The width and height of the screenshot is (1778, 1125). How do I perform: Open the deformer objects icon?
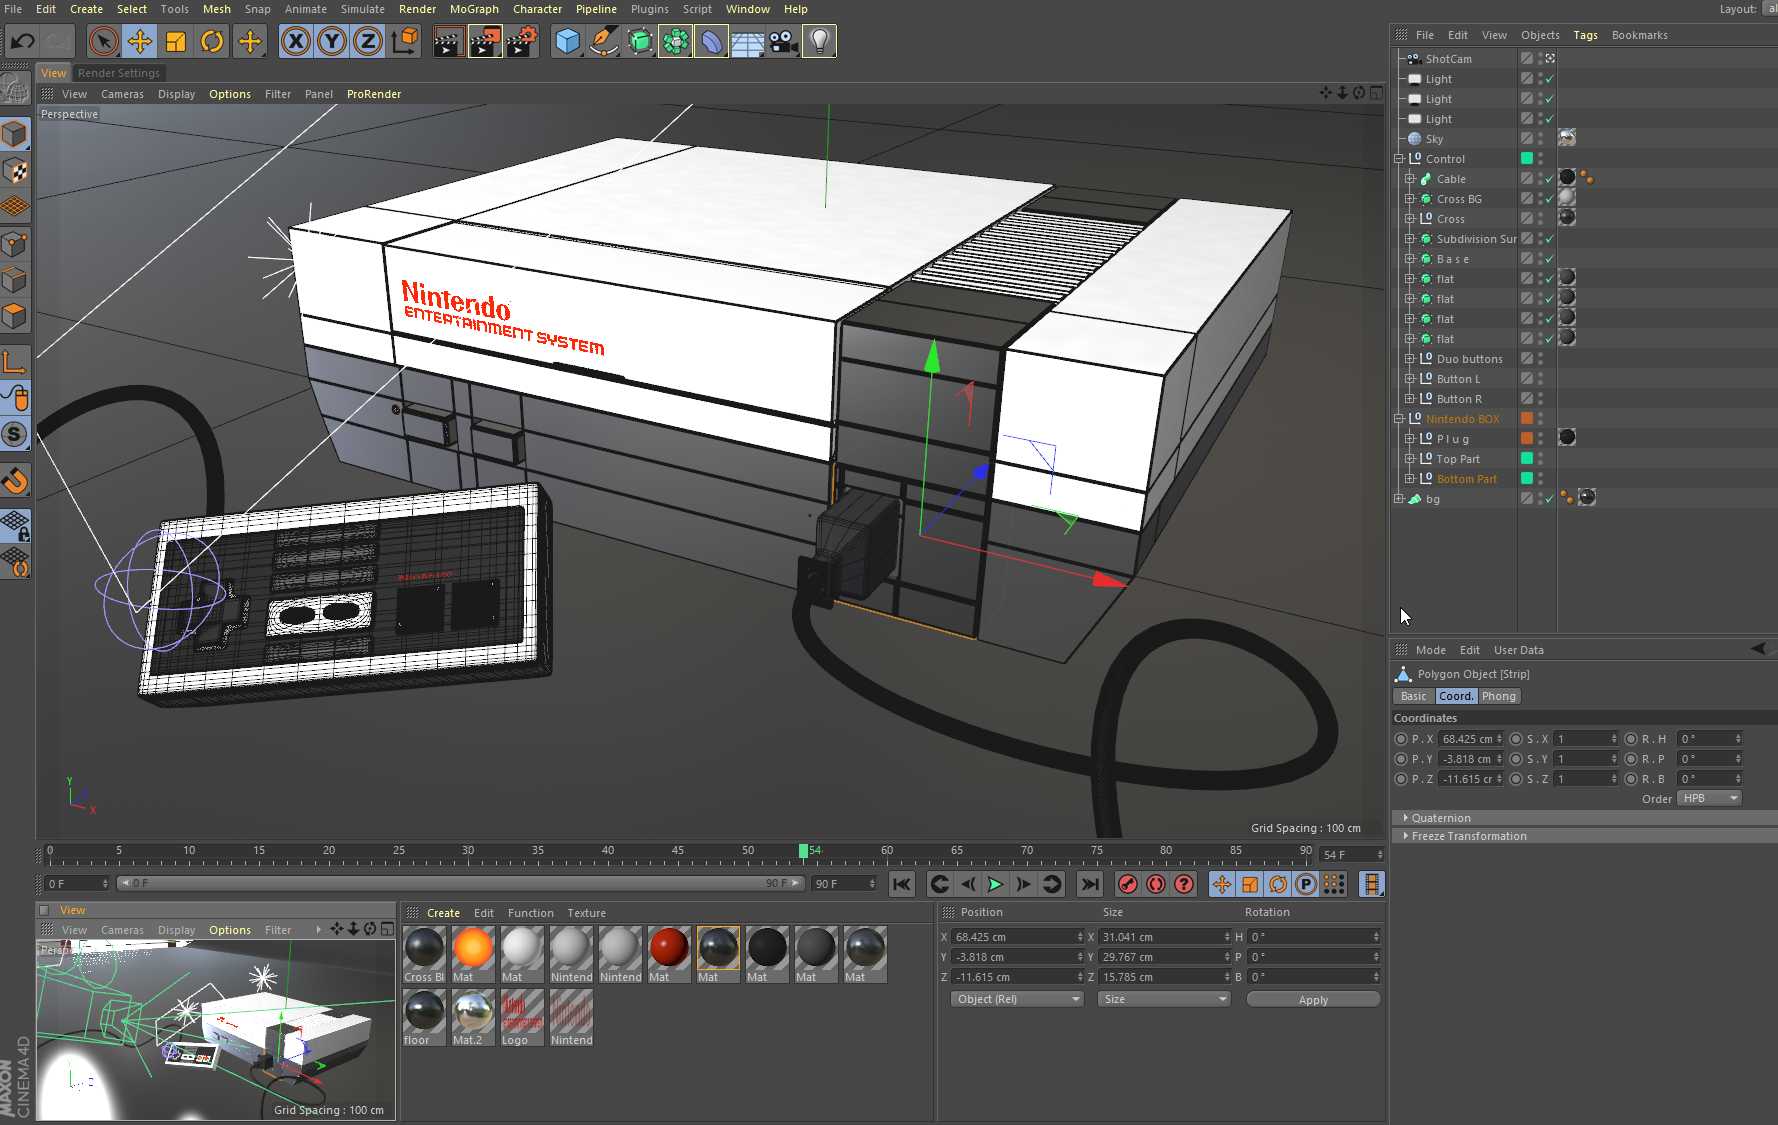point(711,41)
